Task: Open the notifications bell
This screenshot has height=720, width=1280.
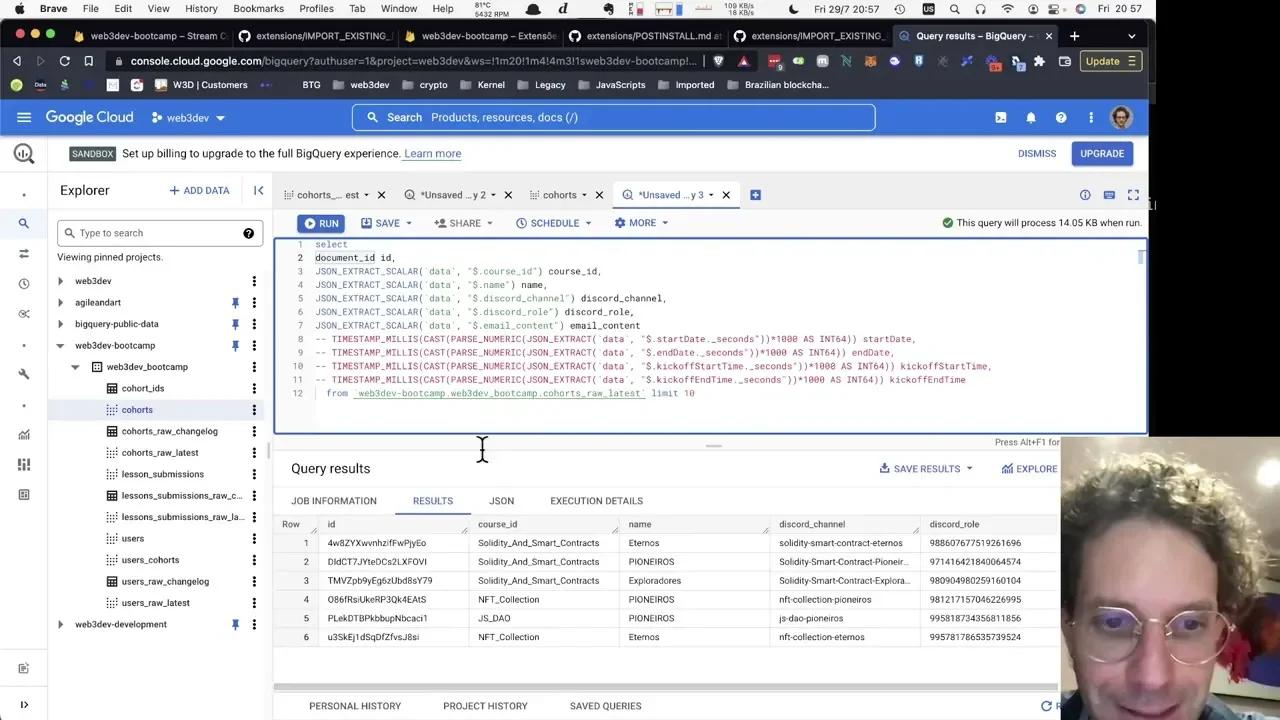Action: [1031, 117]
